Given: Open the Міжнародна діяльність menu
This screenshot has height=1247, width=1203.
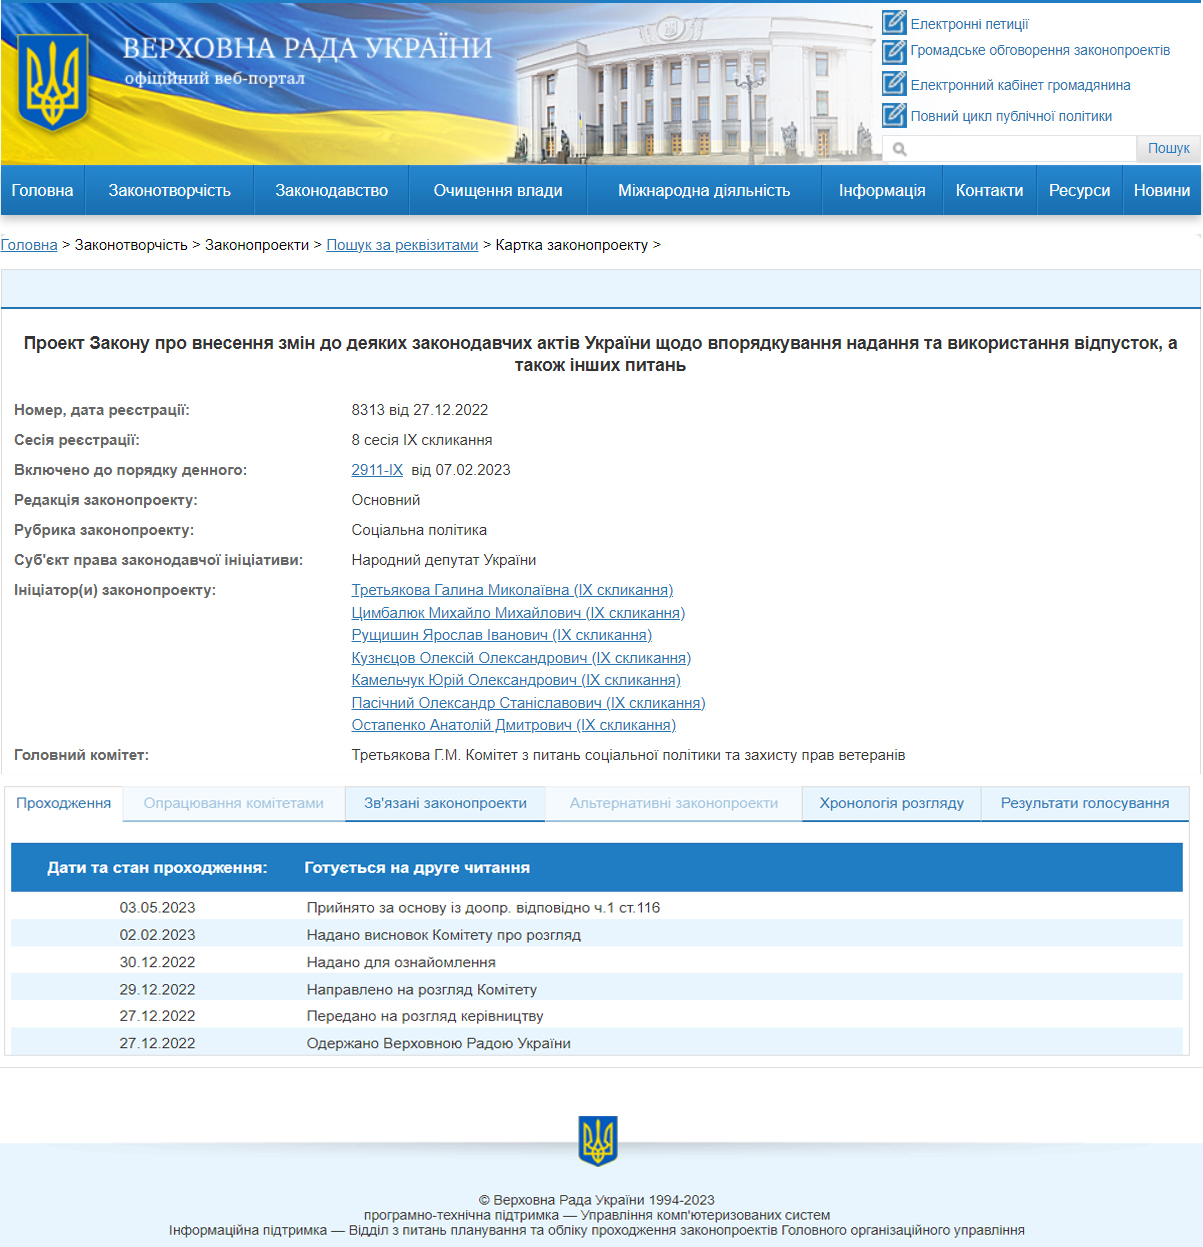Looking at the screenshot, I should pos(704,190).
